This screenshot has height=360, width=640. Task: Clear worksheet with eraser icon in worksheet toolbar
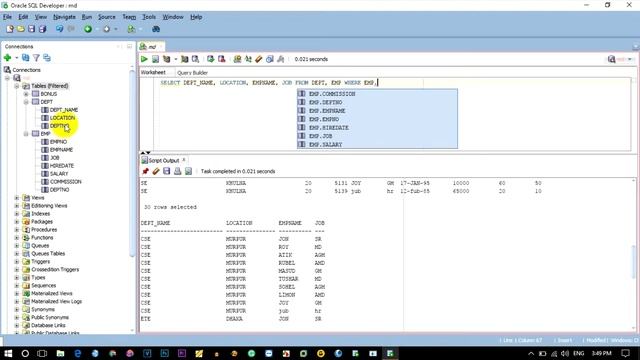[x=259, y=59]
